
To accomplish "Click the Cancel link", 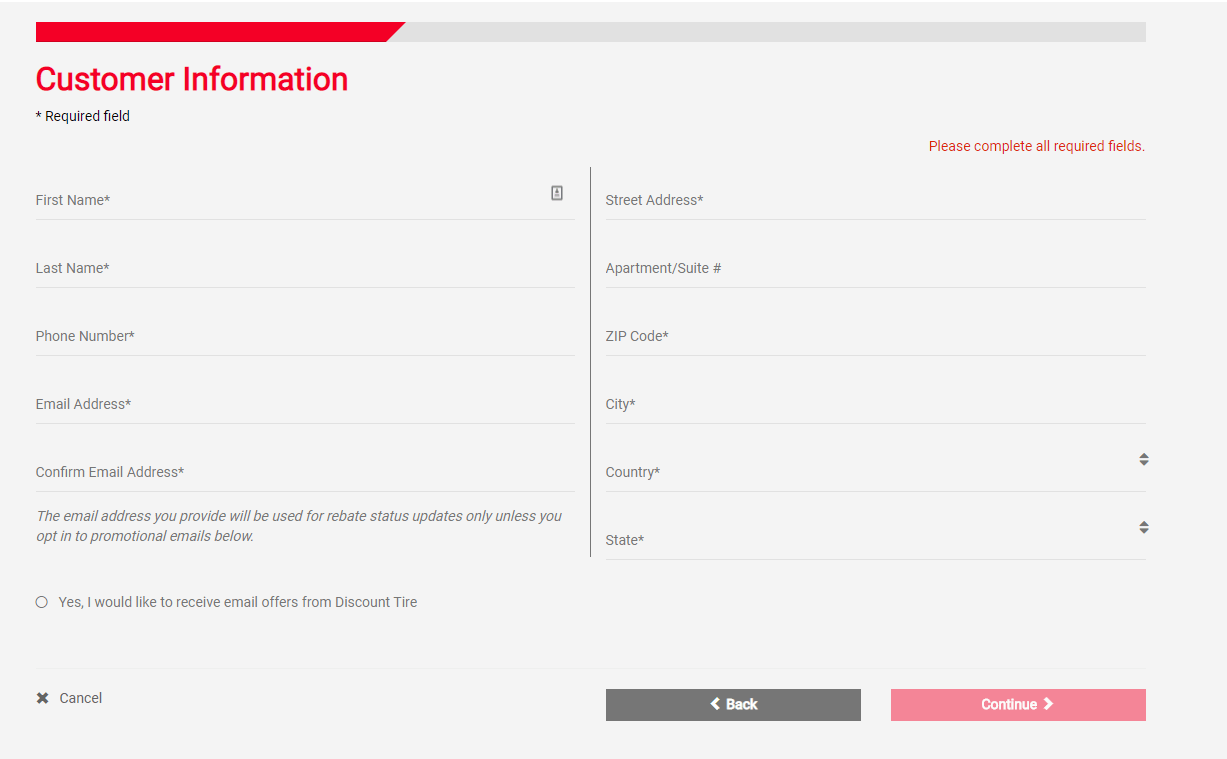I will (x=81, y=698).
